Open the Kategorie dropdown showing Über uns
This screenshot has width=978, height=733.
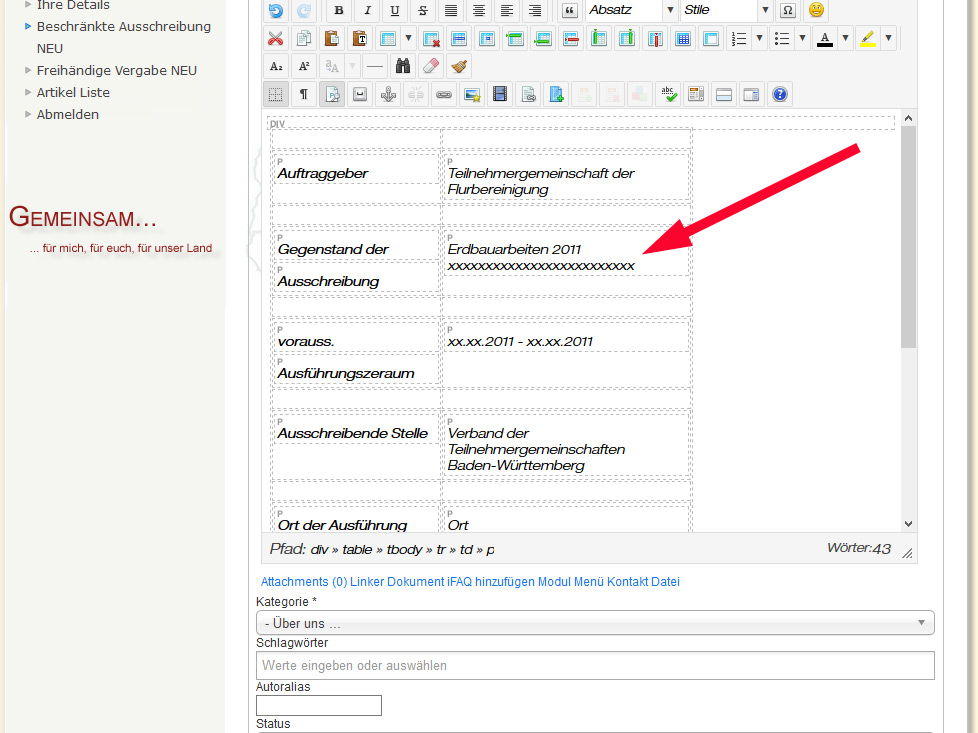click(x=595, y=623)
